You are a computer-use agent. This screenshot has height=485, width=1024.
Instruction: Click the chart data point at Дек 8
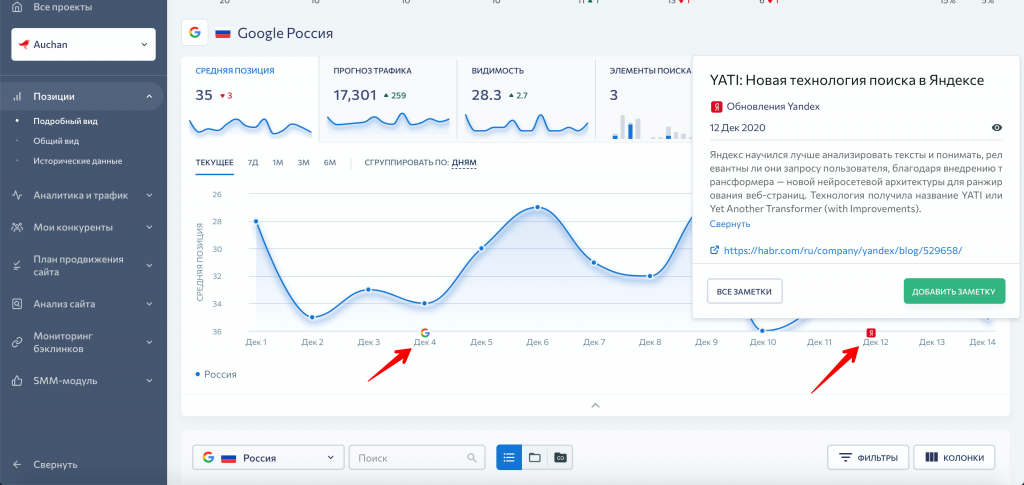(650, 276)
